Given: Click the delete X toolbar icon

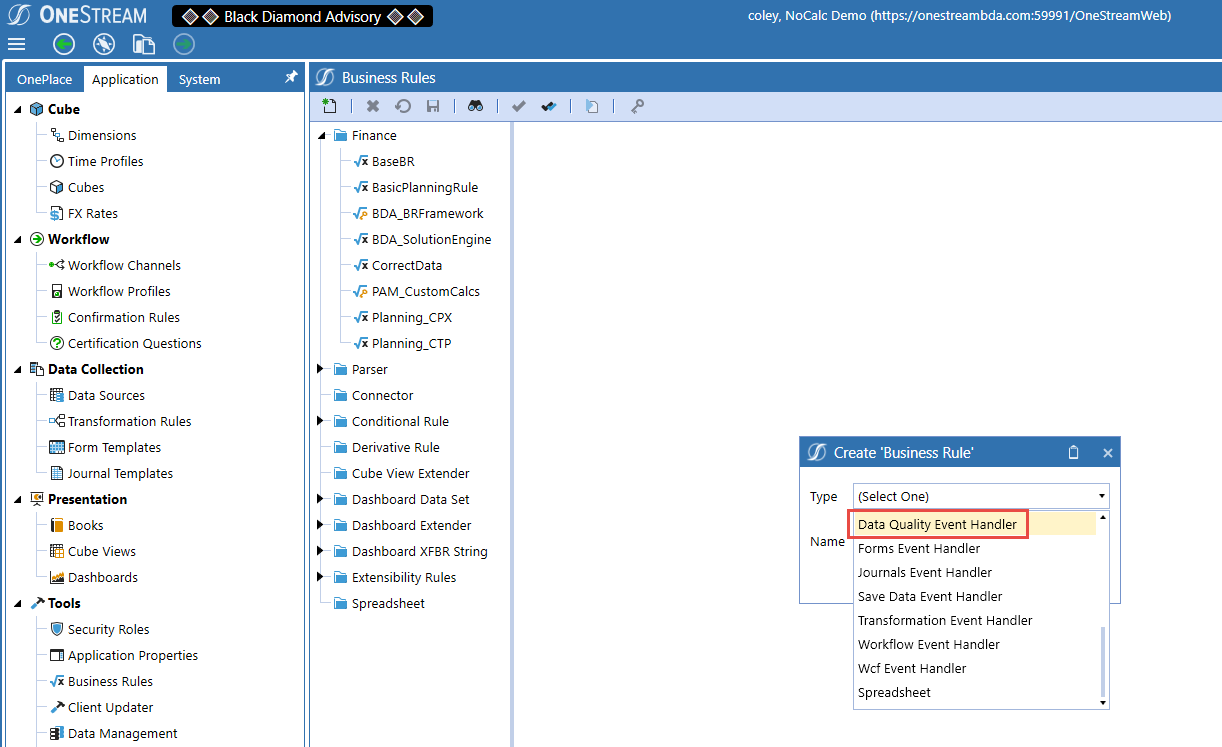Looking at the screenshot, I should click(373, 106).
